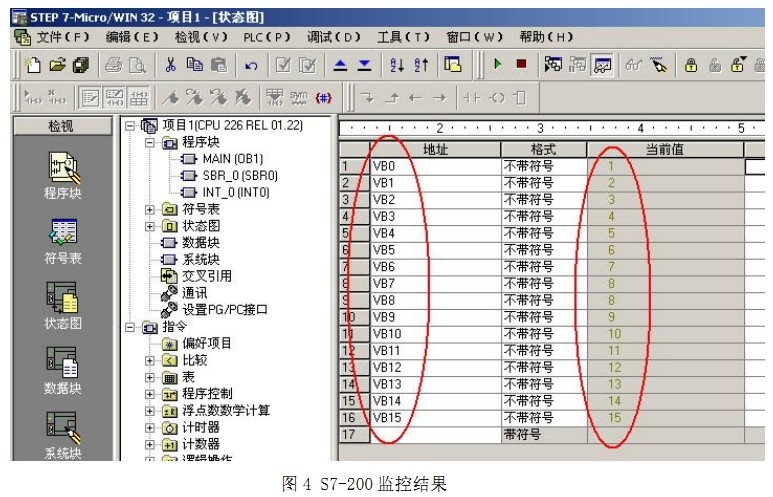Click the VB10 address cell
This screenshot has width=773, height=497.
[x=435, y=334]
